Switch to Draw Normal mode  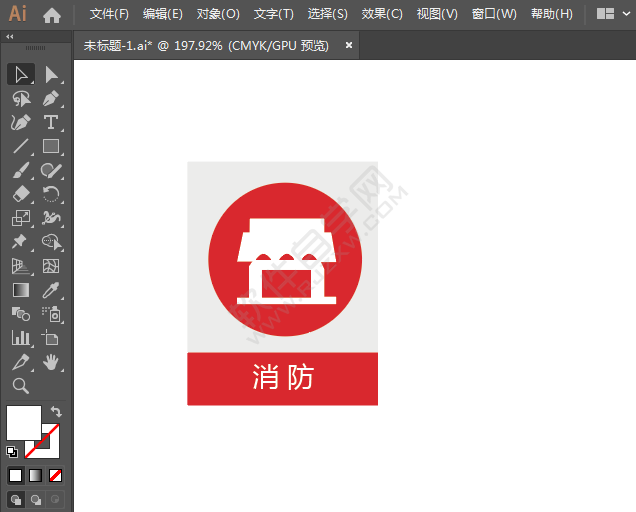click(x=16, y=499)
